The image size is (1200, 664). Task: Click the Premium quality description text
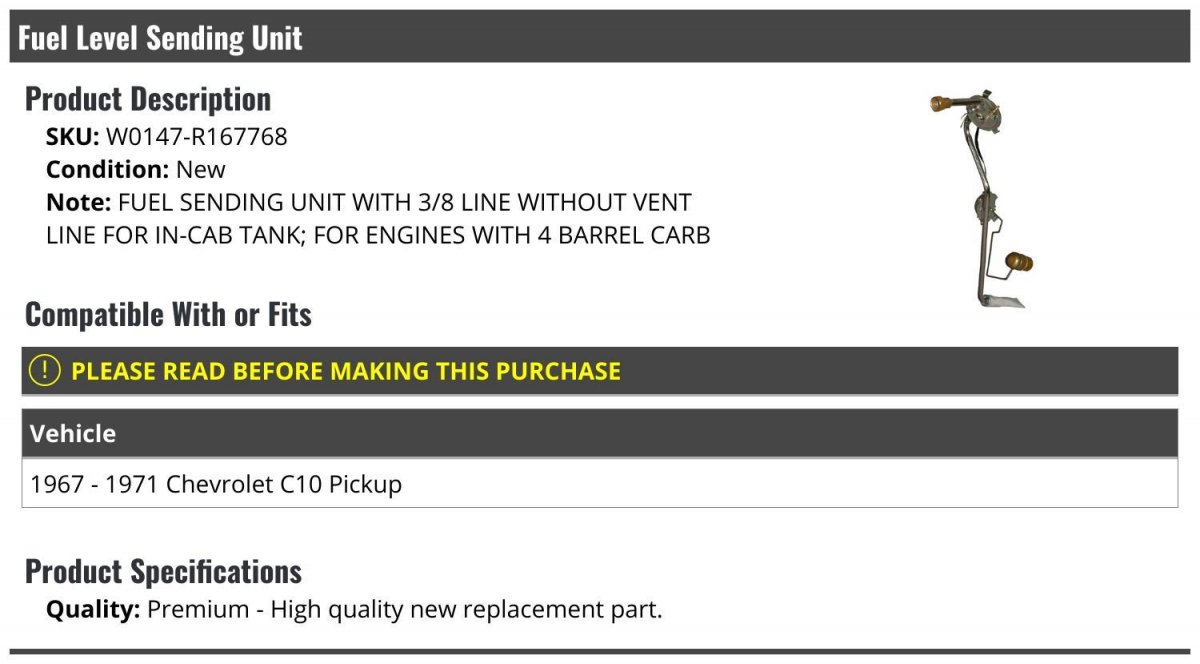[405, 609]
